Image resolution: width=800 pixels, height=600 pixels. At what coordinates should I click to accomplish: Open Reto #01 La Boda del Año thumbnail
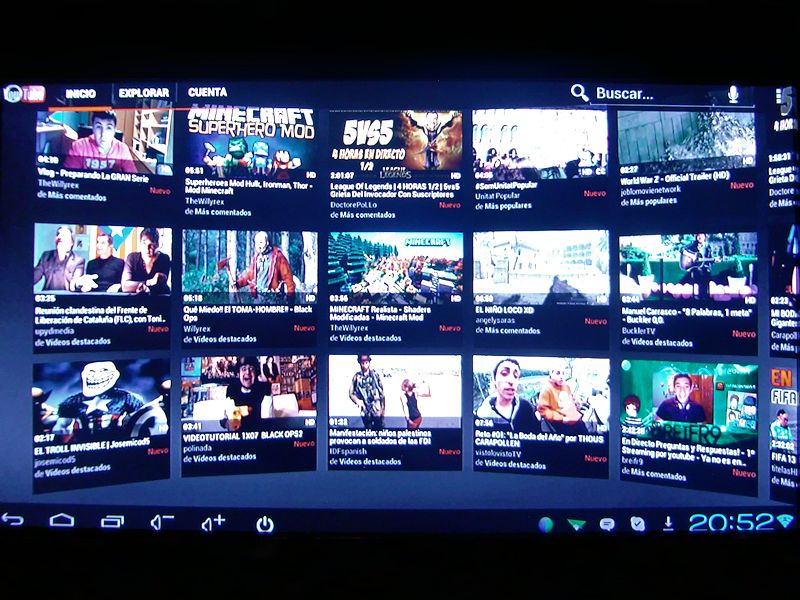tap(541, 394)
